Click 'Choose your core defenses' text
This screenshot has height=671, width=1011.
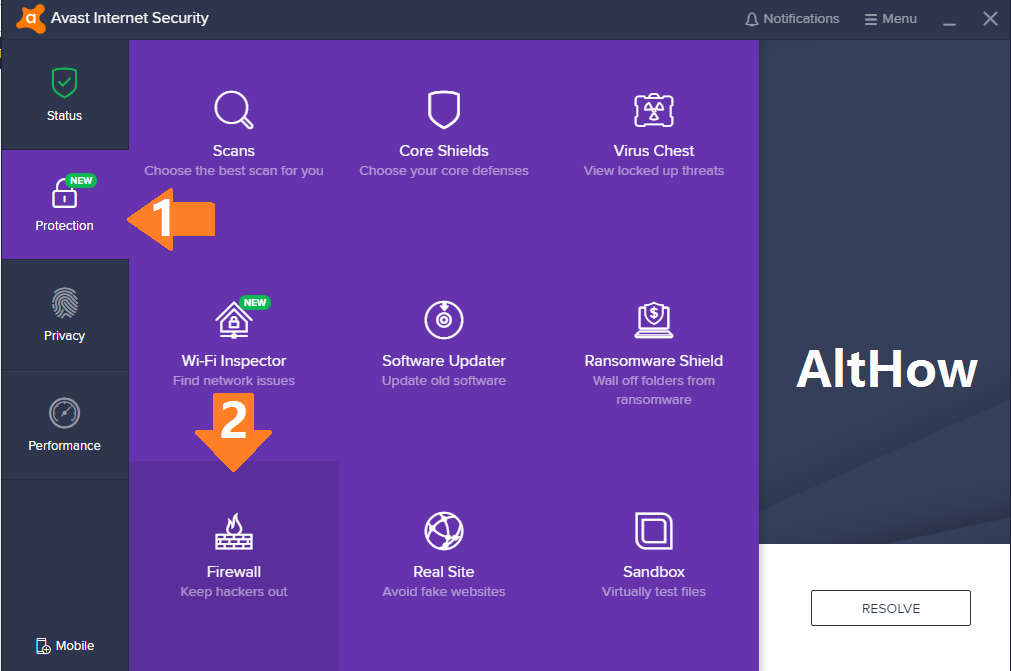click(x=444, y=171)
